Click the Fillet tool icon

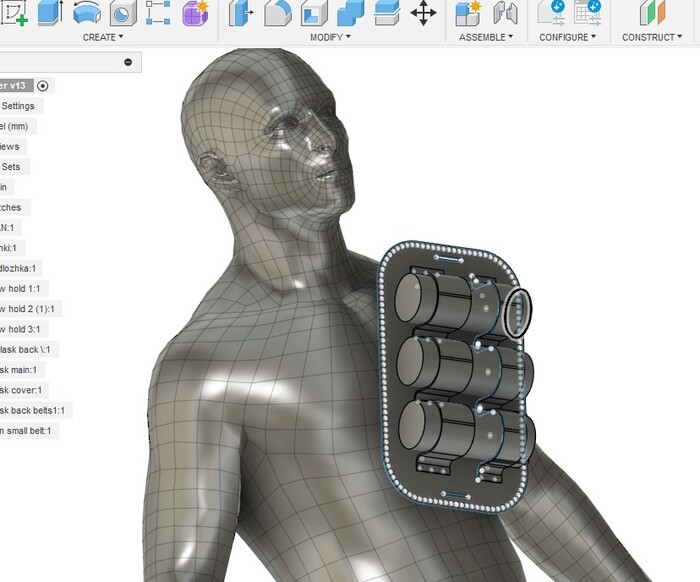[277, 13]
